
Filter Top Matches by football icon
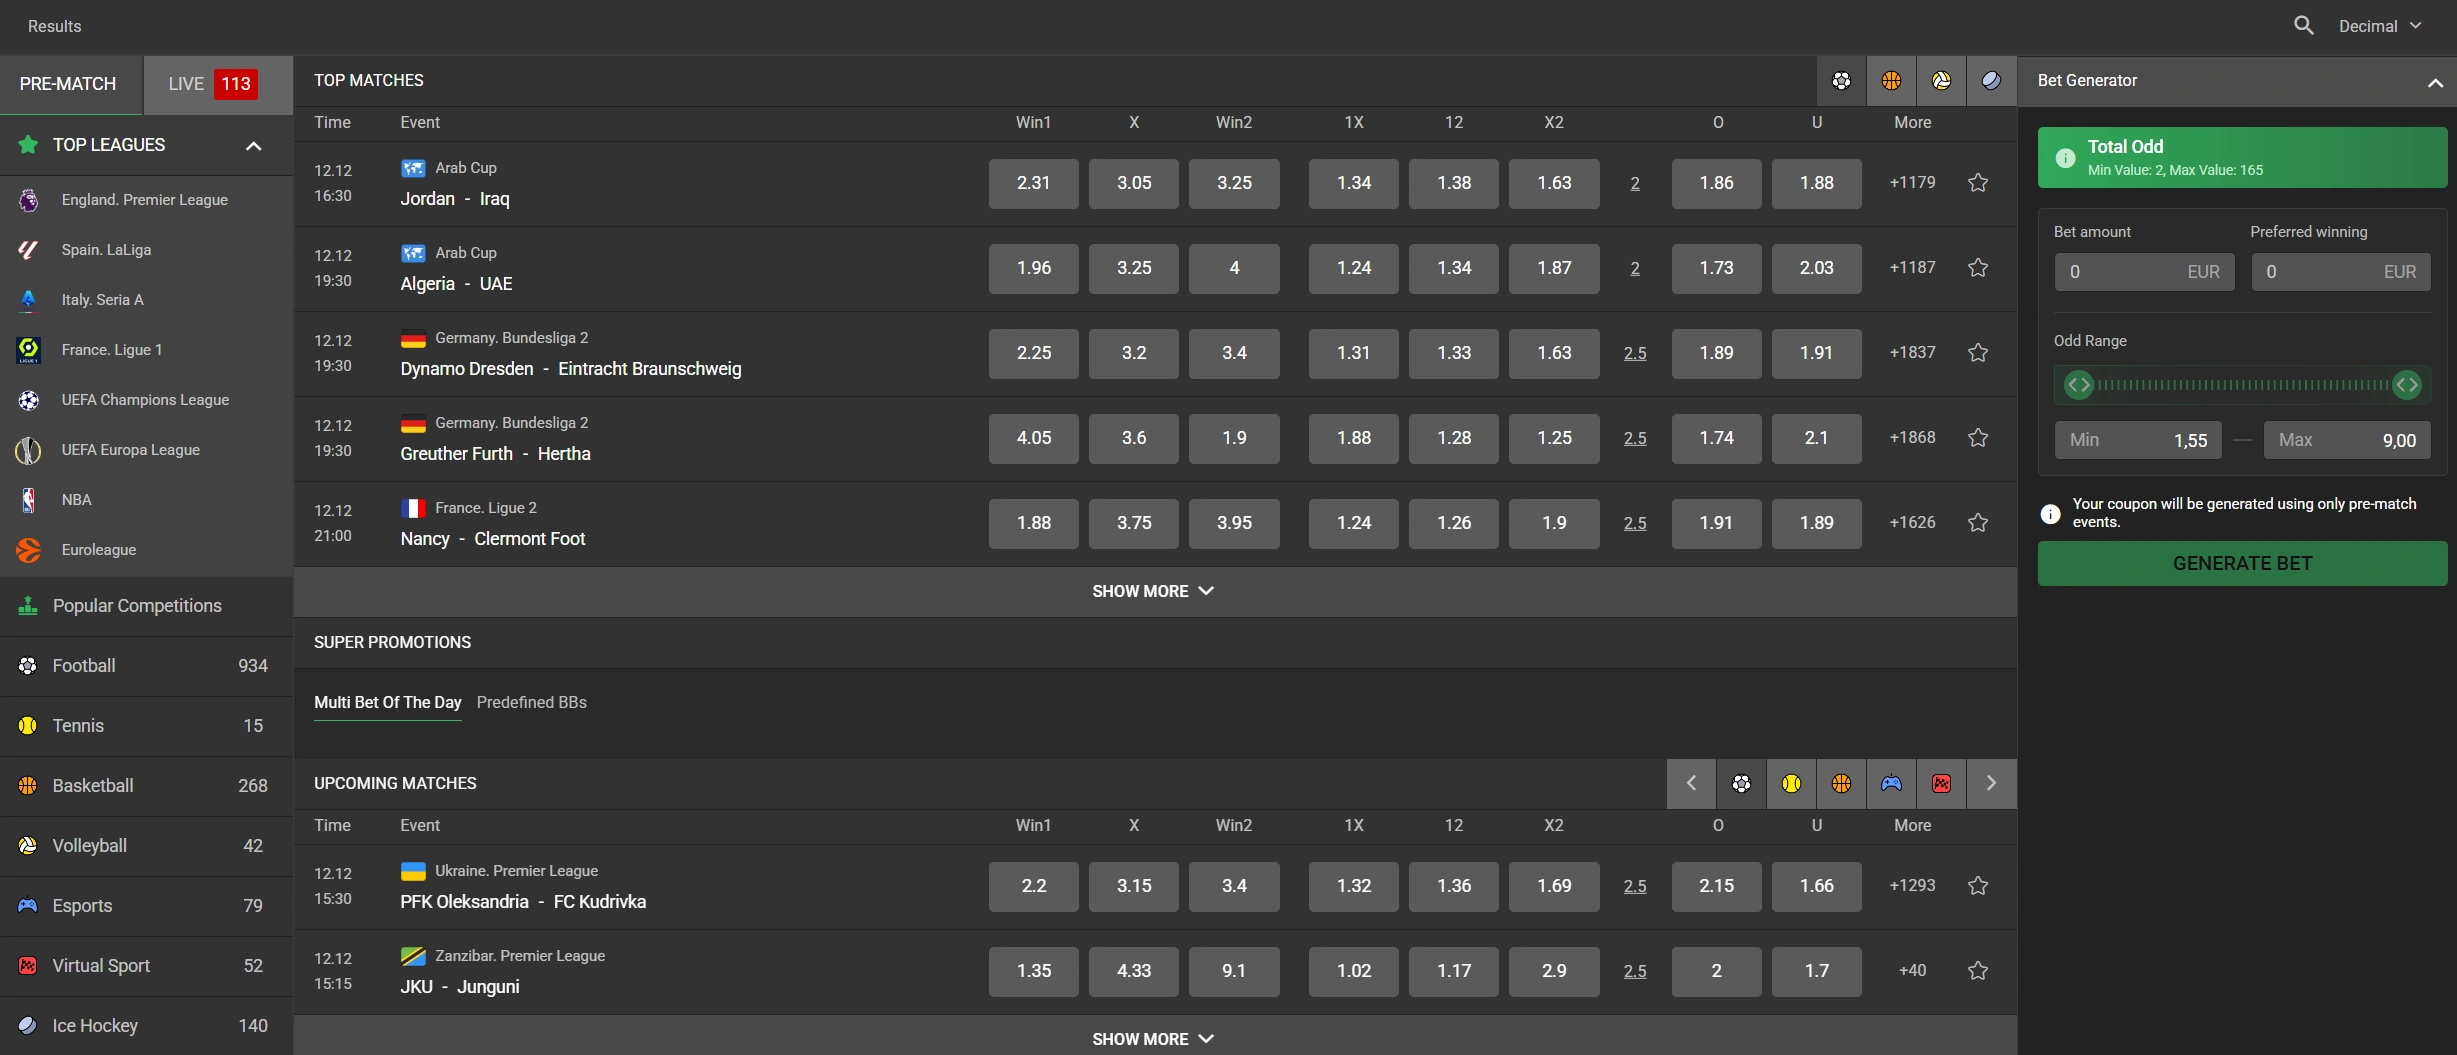coord(1841,81)
